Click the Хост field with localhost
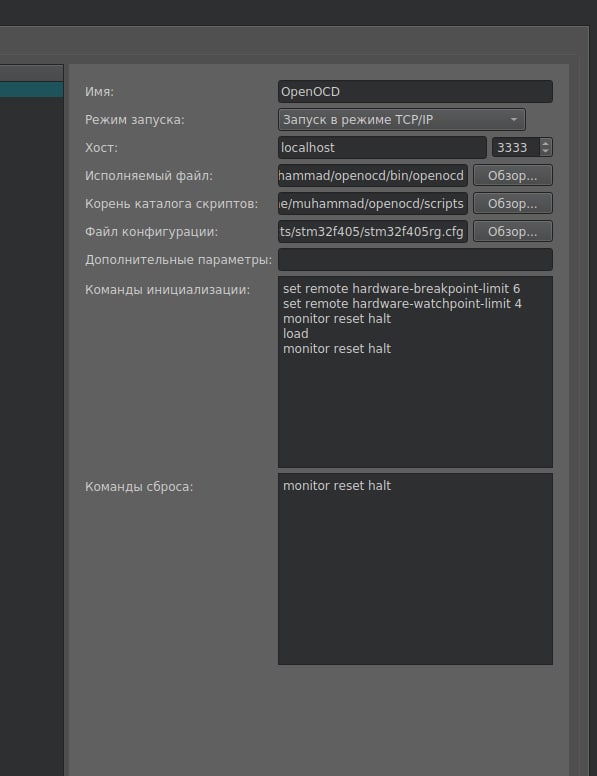 tap(382, 147)
